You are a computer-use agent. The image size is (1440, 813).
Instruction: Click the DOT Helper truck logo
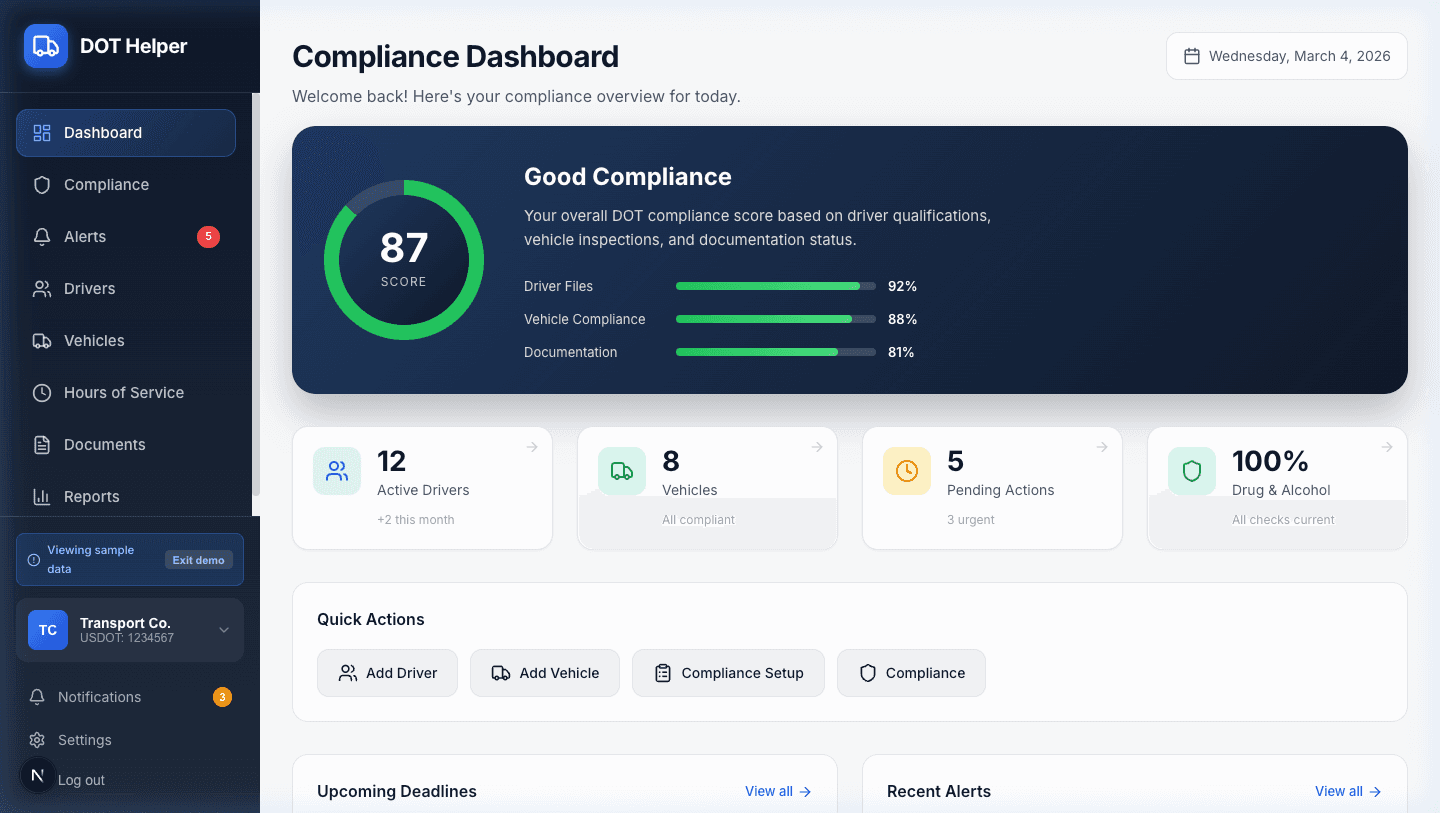pos(44,46)
